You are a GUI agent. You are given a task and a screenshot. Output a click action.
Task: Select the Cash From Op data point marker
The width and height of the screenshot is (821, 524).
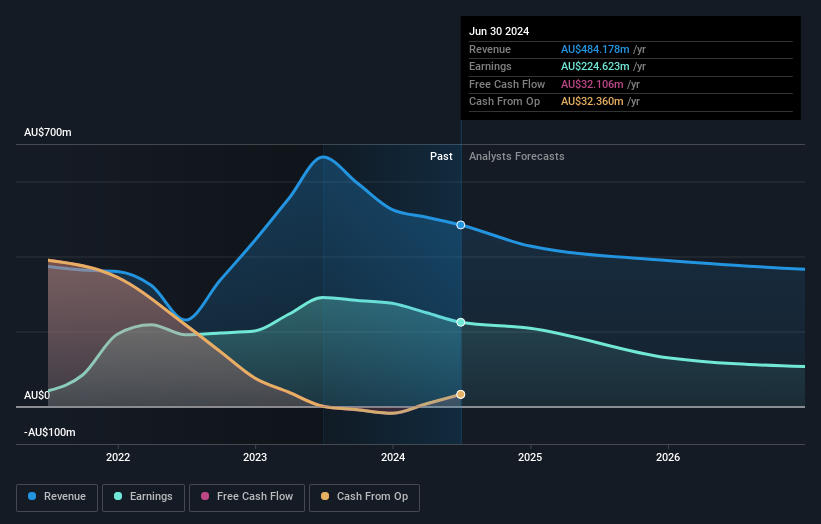(460, 395)
